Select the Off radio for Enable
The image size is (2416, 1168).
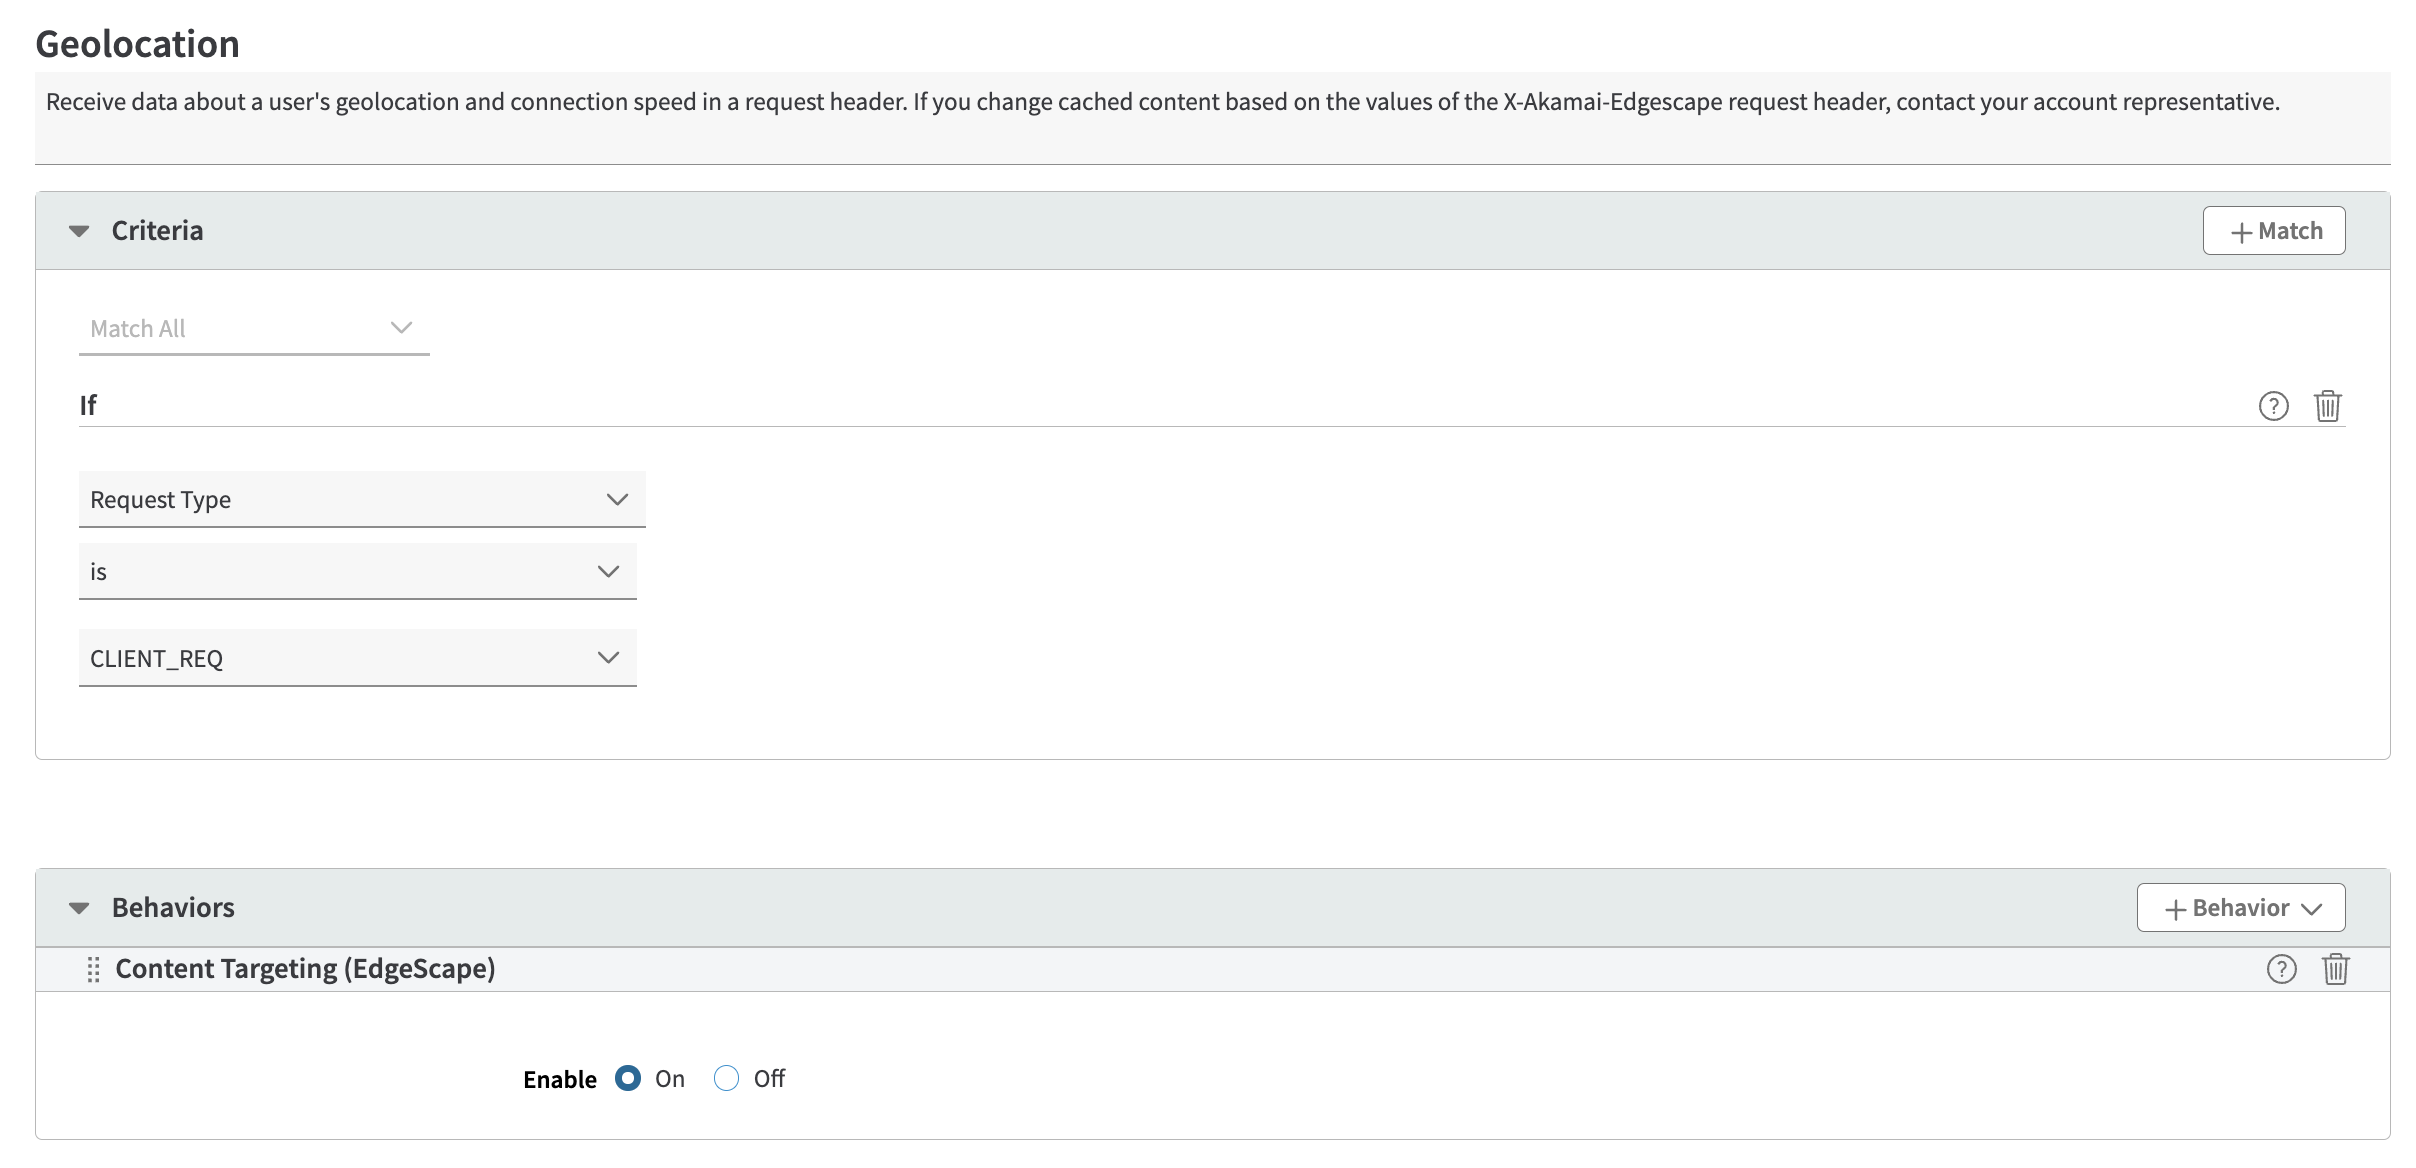click(726, 1078)
